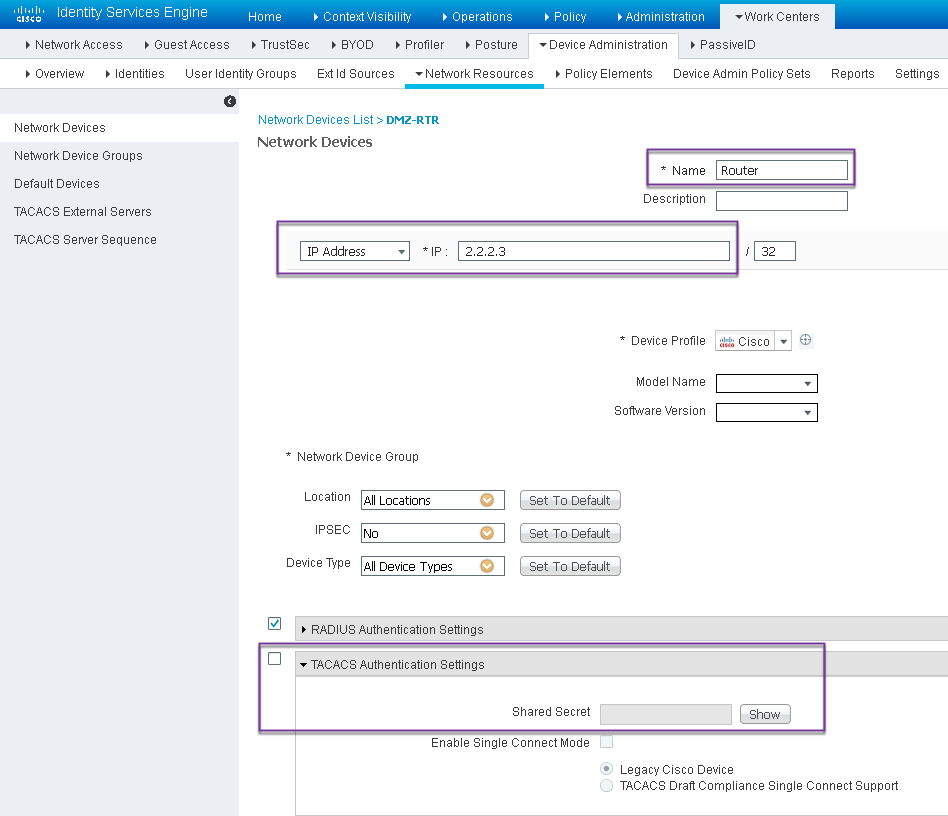Open Overview submenu

click(x=54, y=74)
